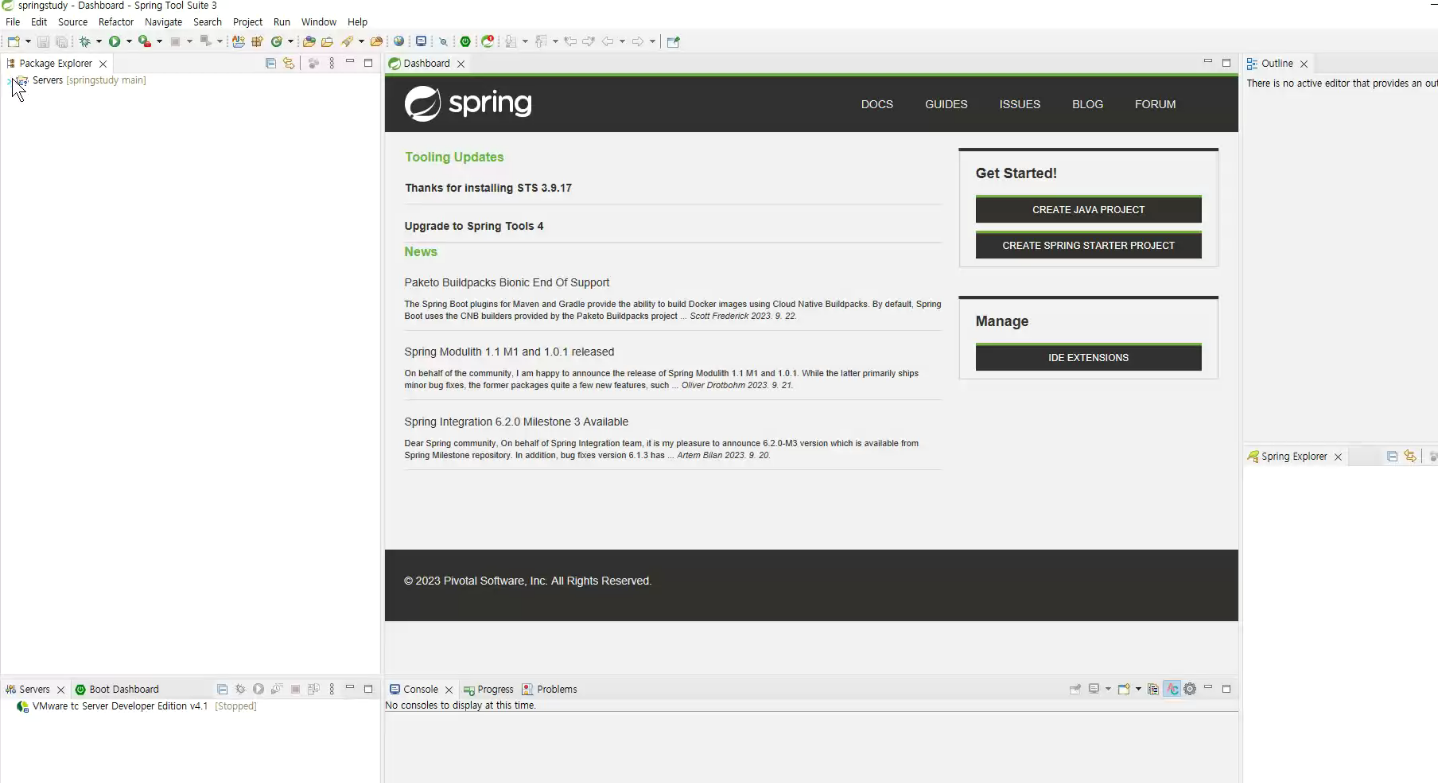The image size is (1438, 783).
Task: Open the FORUM link in Dashboard header
Action: click(1155, 104)
